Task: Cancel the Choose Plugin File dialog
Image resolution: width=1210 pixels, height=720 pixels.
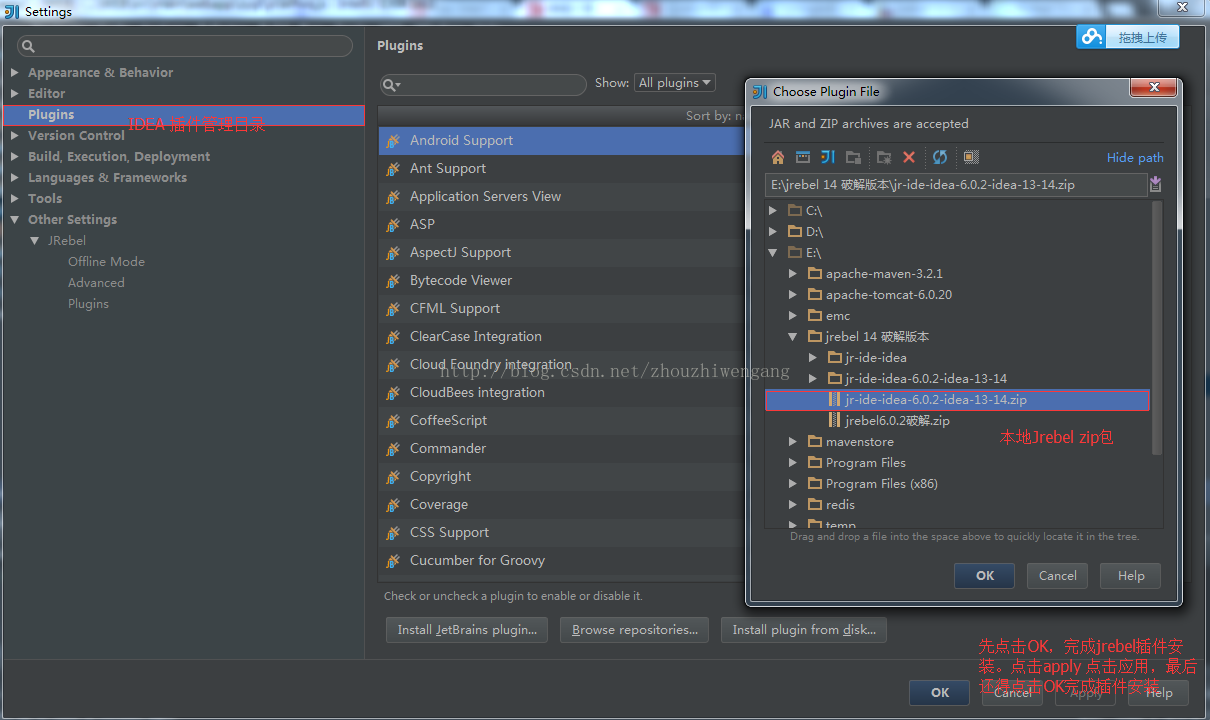Action: click(1057, 575)
